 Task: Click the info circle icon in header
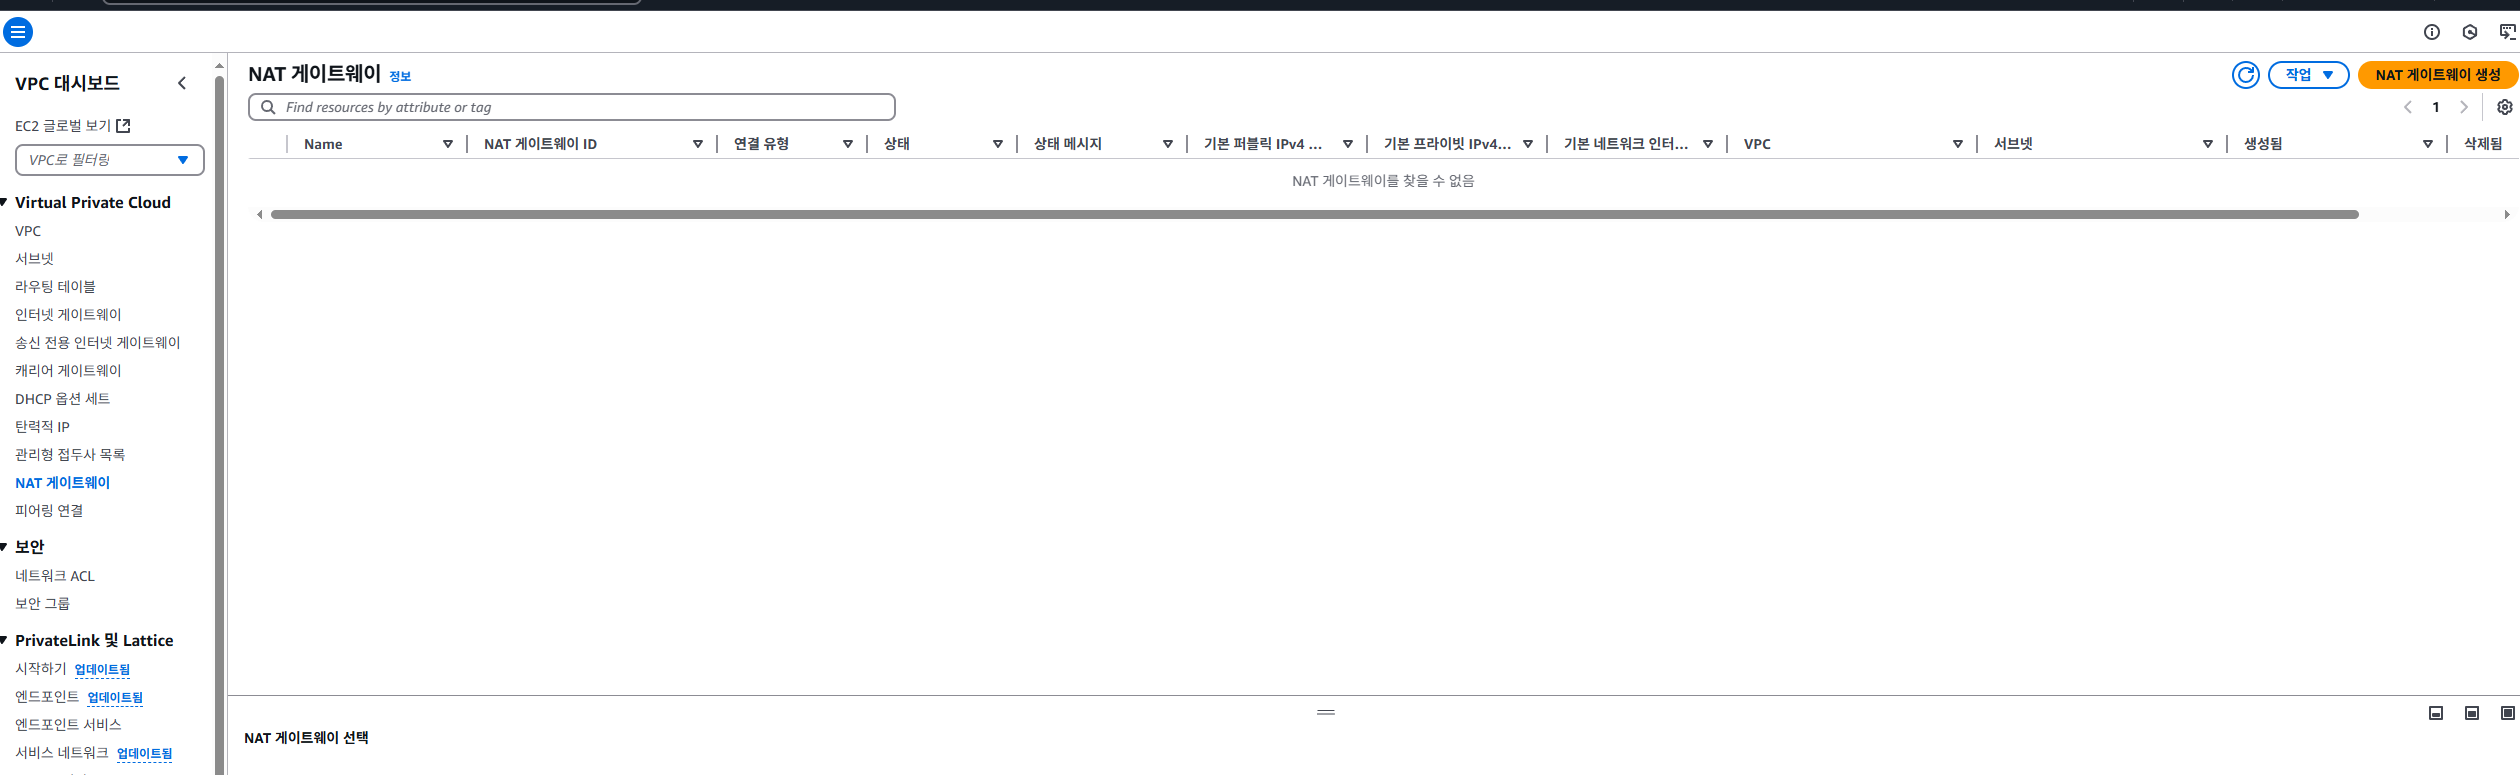(x=2431, y=32)
